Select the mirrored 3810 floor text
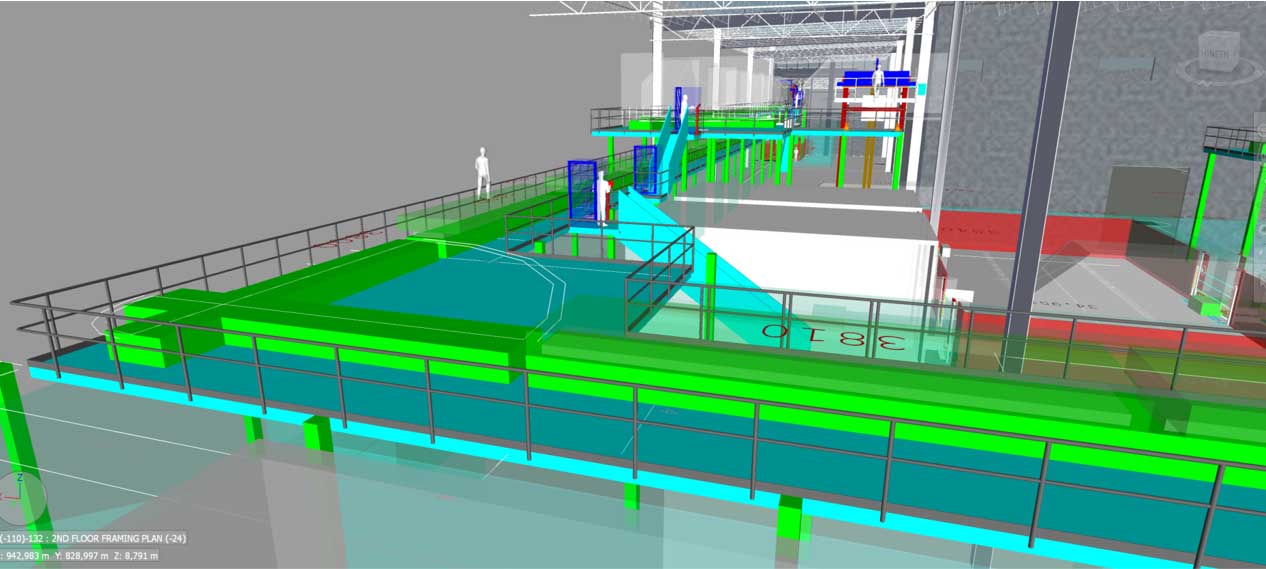 (x=833, y=337)
